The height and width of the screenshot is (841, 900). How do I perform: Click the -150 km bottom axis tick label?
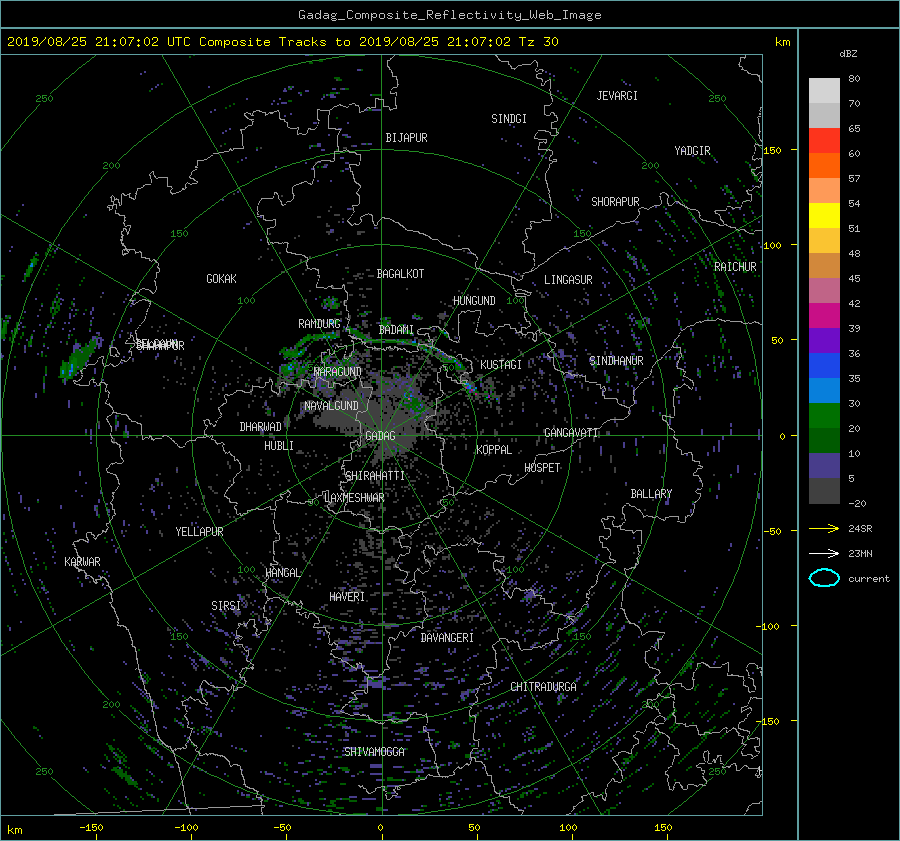pos(91,827)
